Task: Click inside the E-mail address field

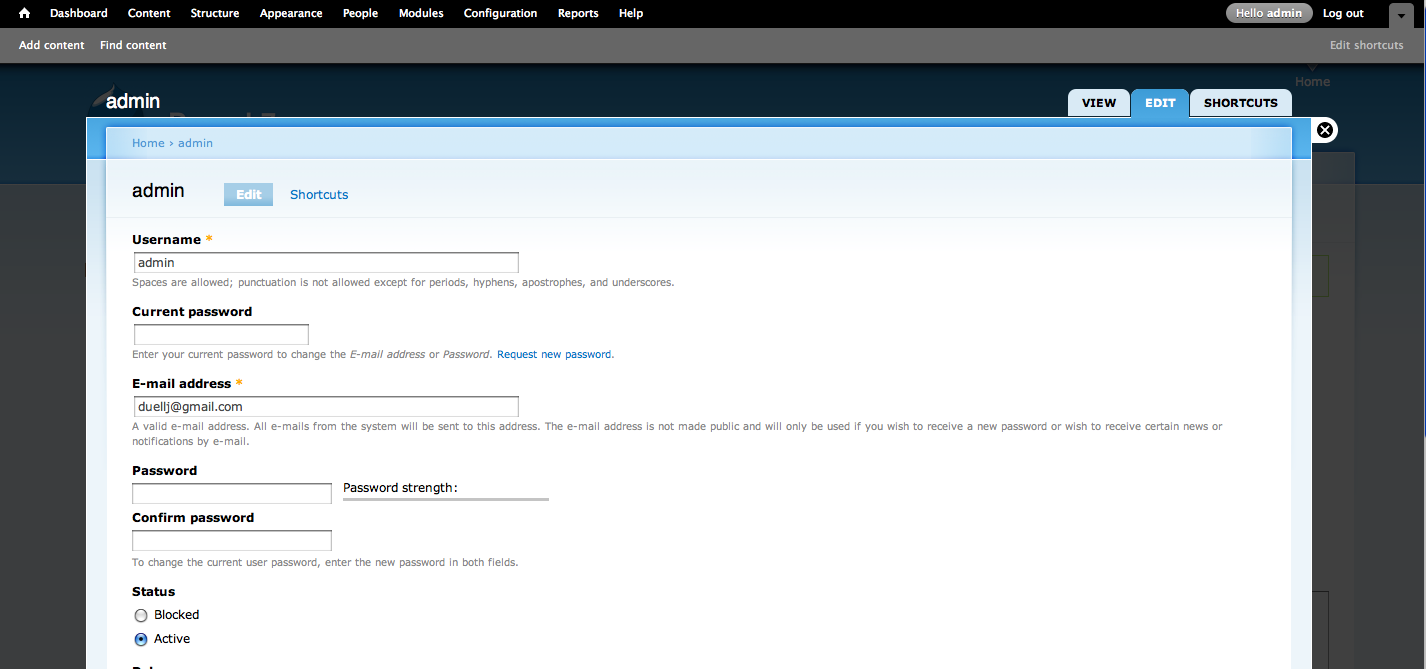Action: point(325,406)
